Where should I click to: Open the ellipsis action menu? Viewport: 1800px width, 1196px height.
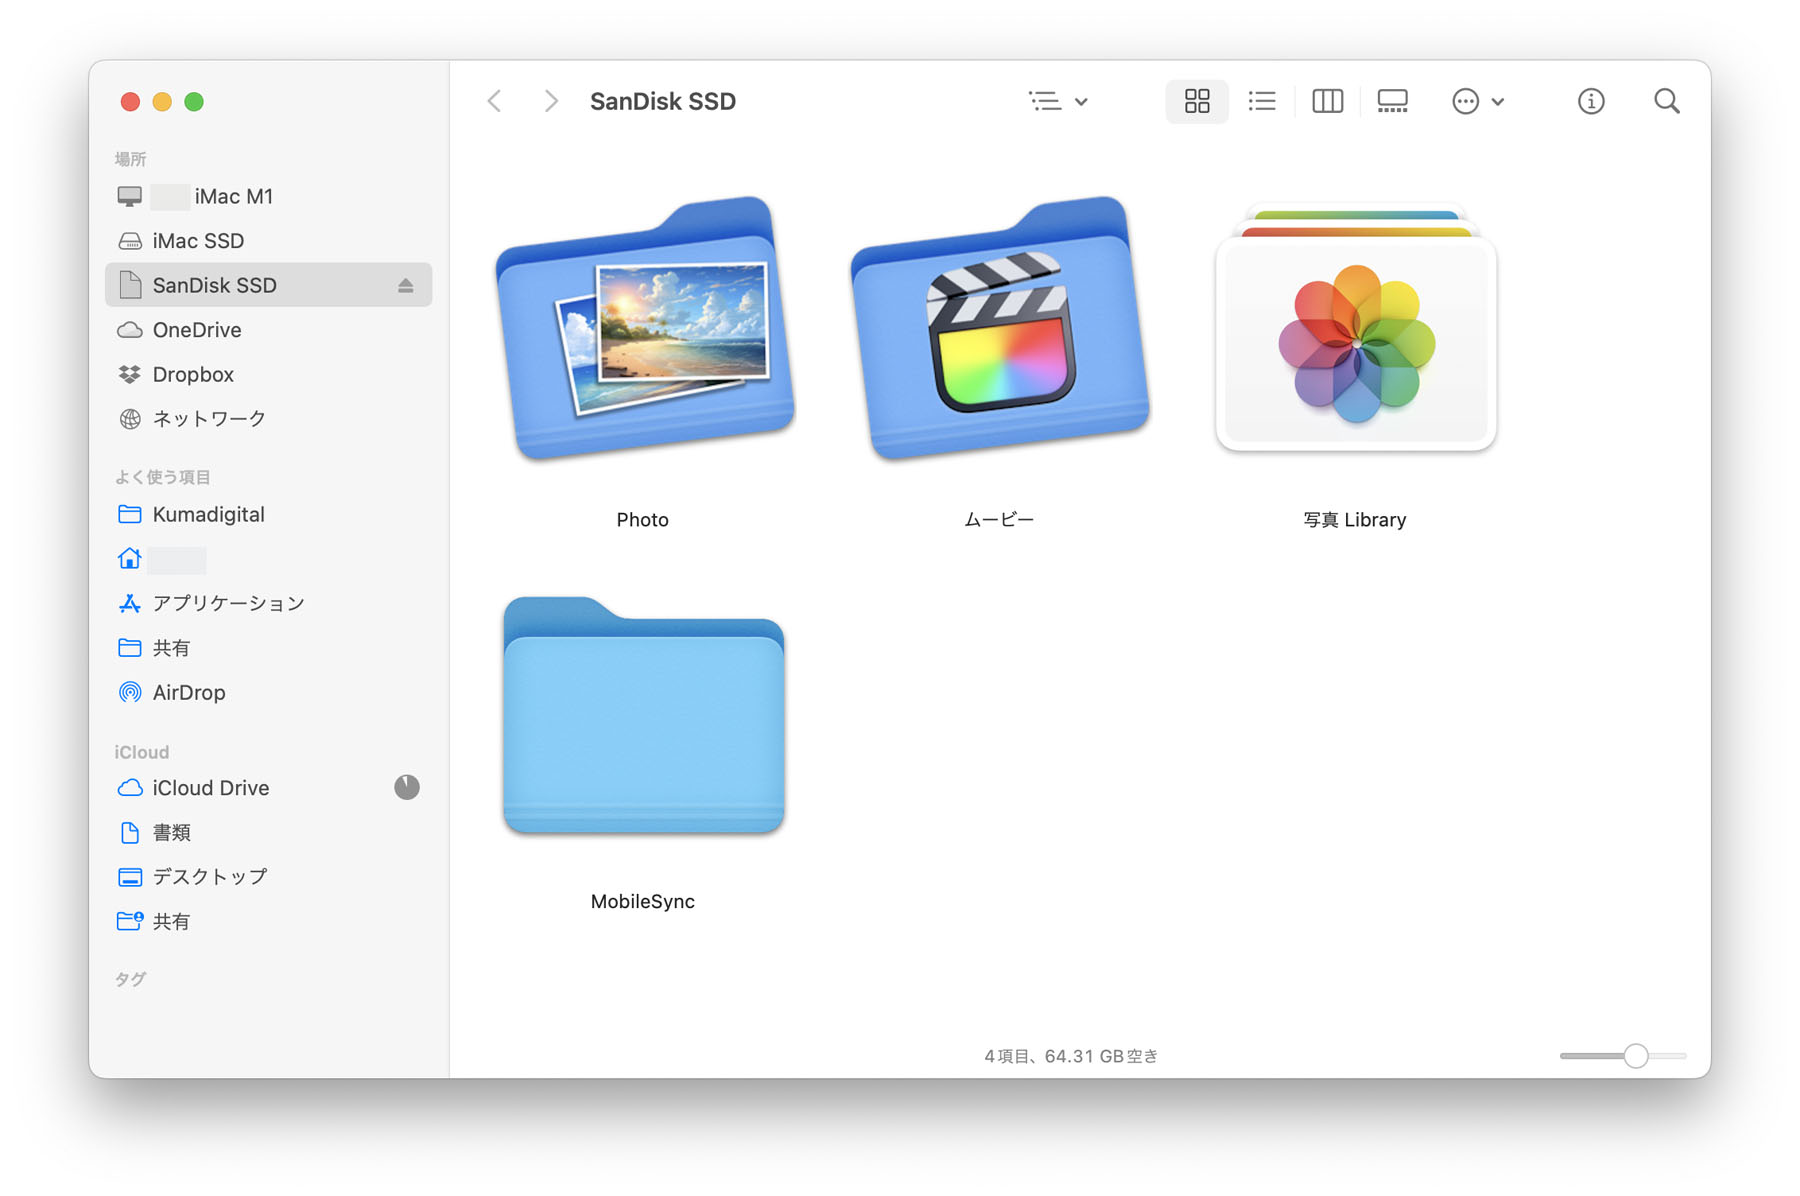[1477, 101]
